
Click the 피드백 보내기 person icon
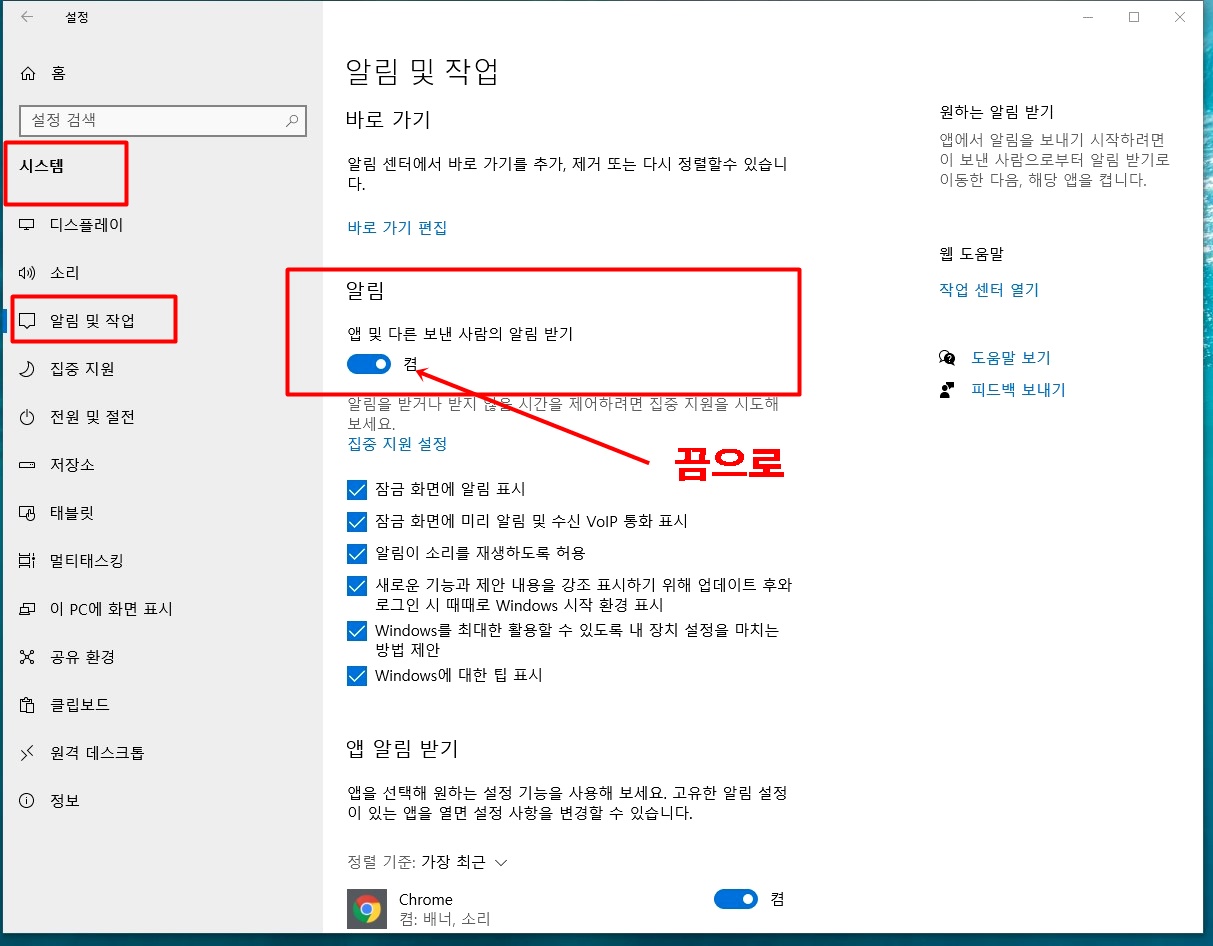[947, 390]
